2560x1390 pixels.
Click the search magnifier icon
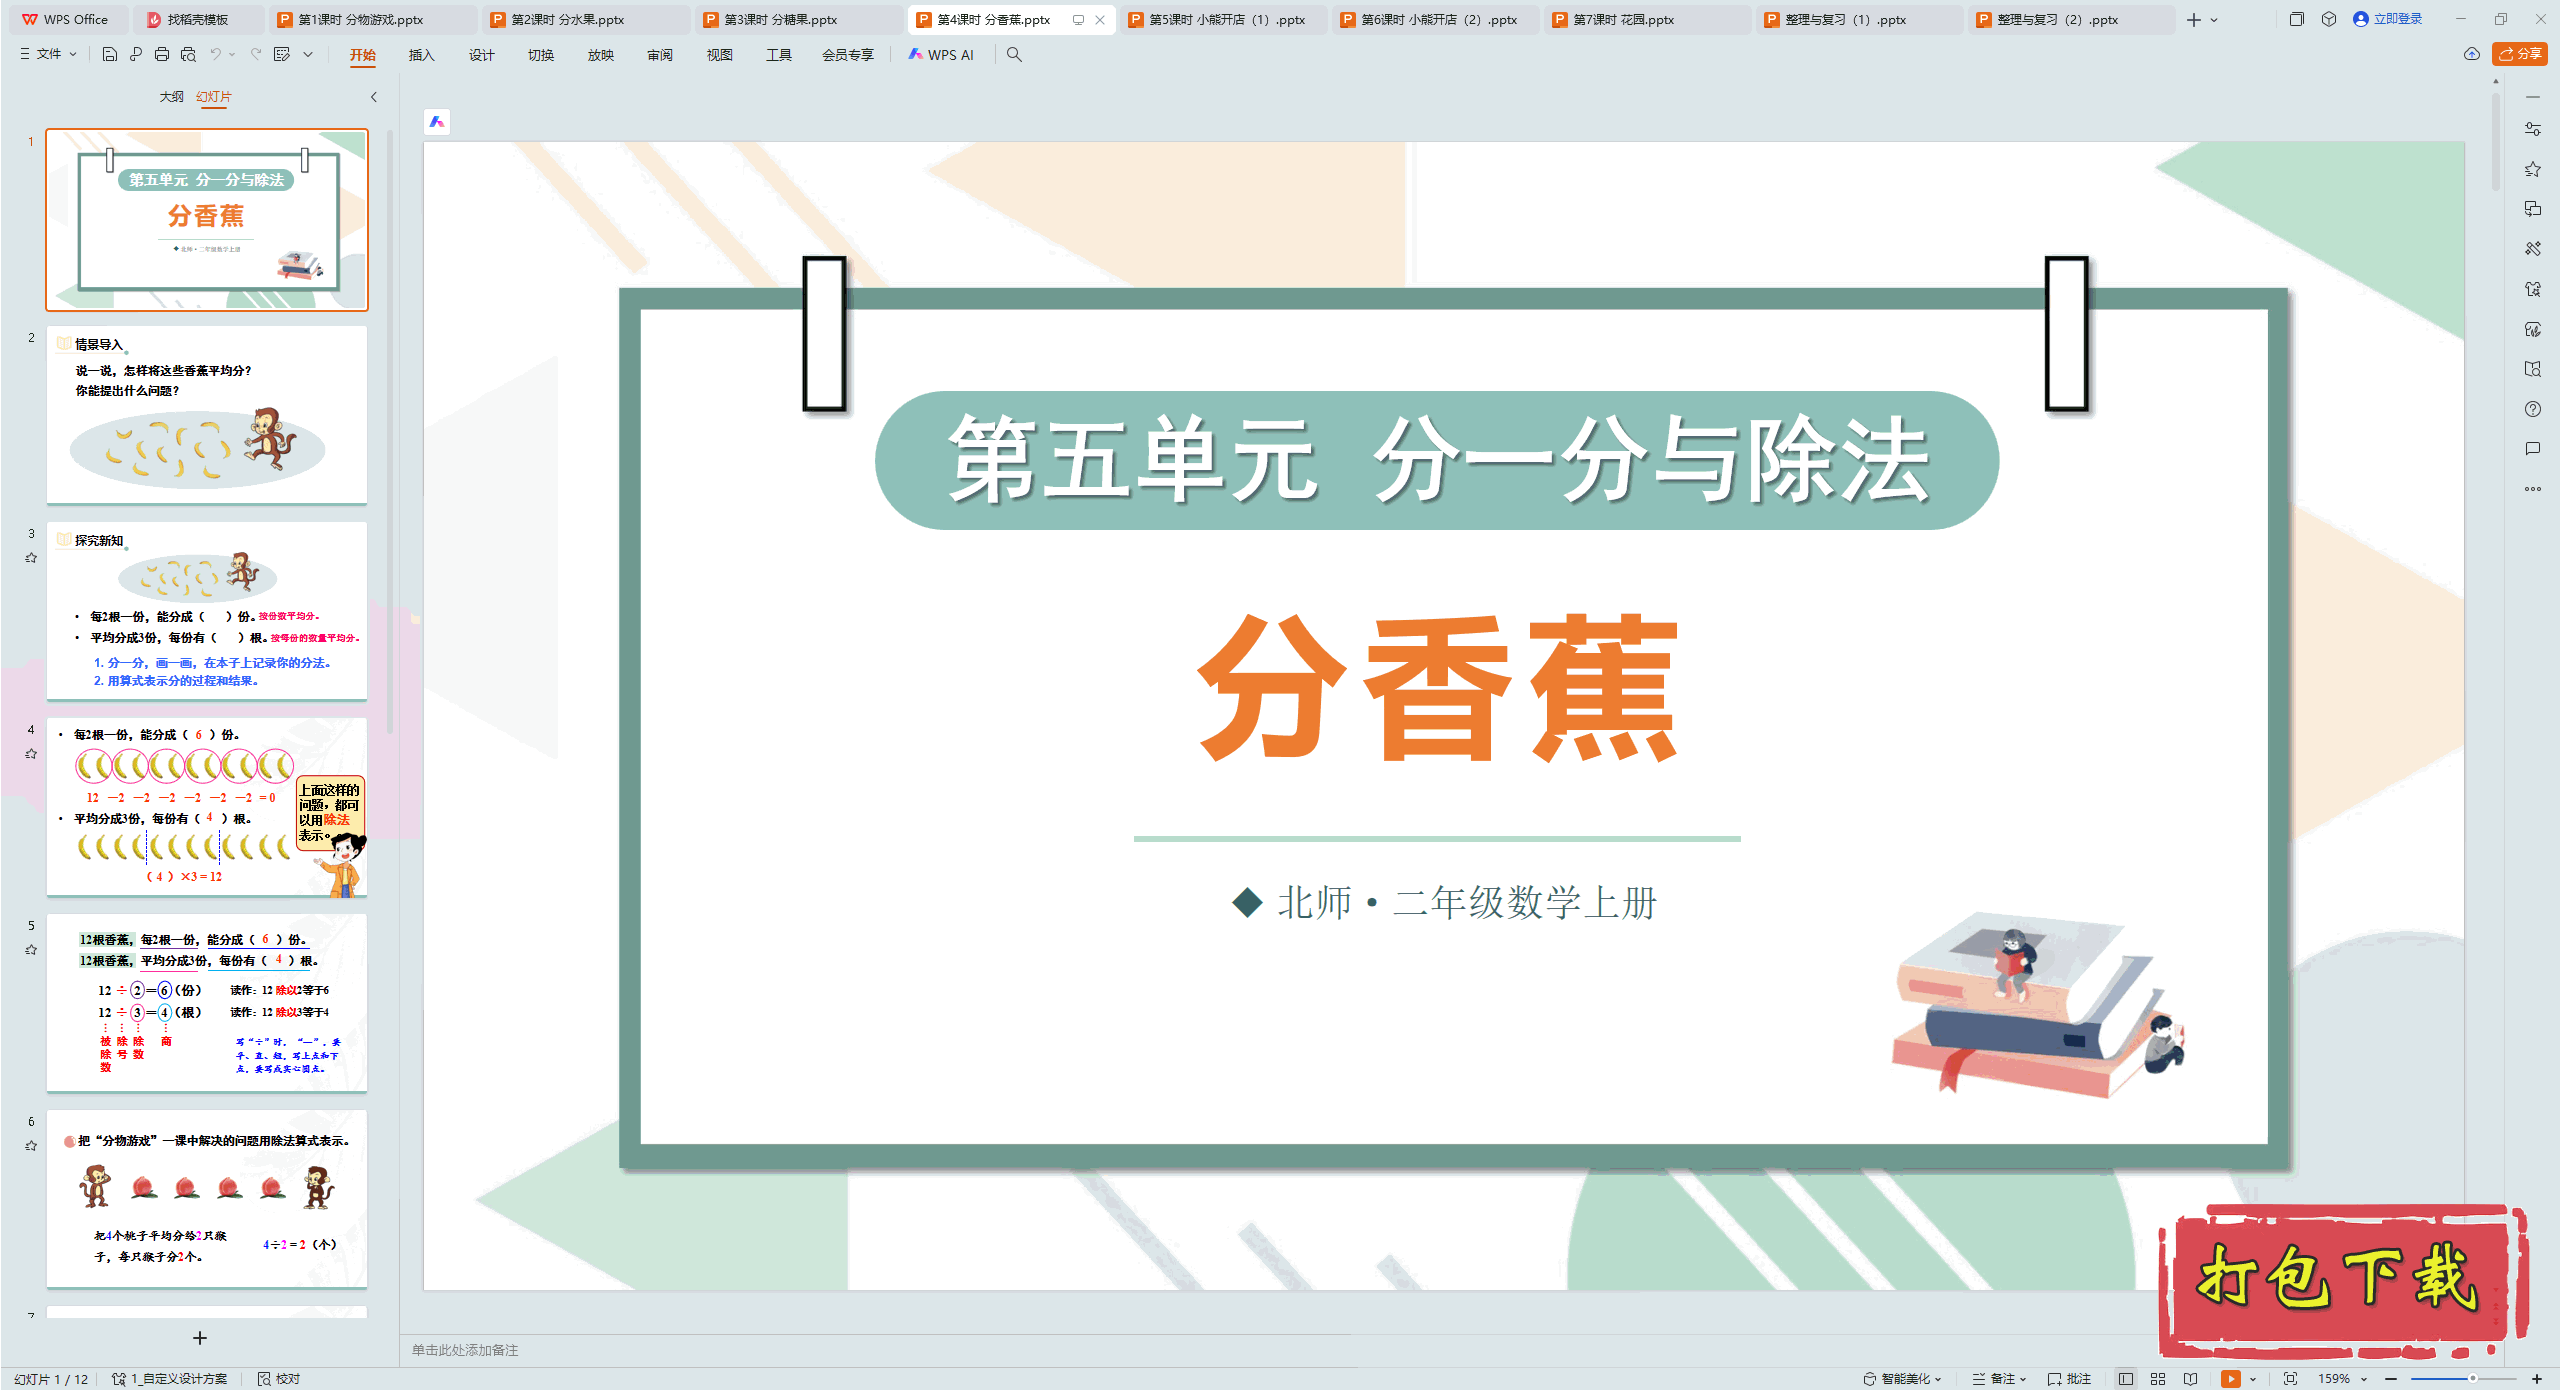tap(1014, 55)
